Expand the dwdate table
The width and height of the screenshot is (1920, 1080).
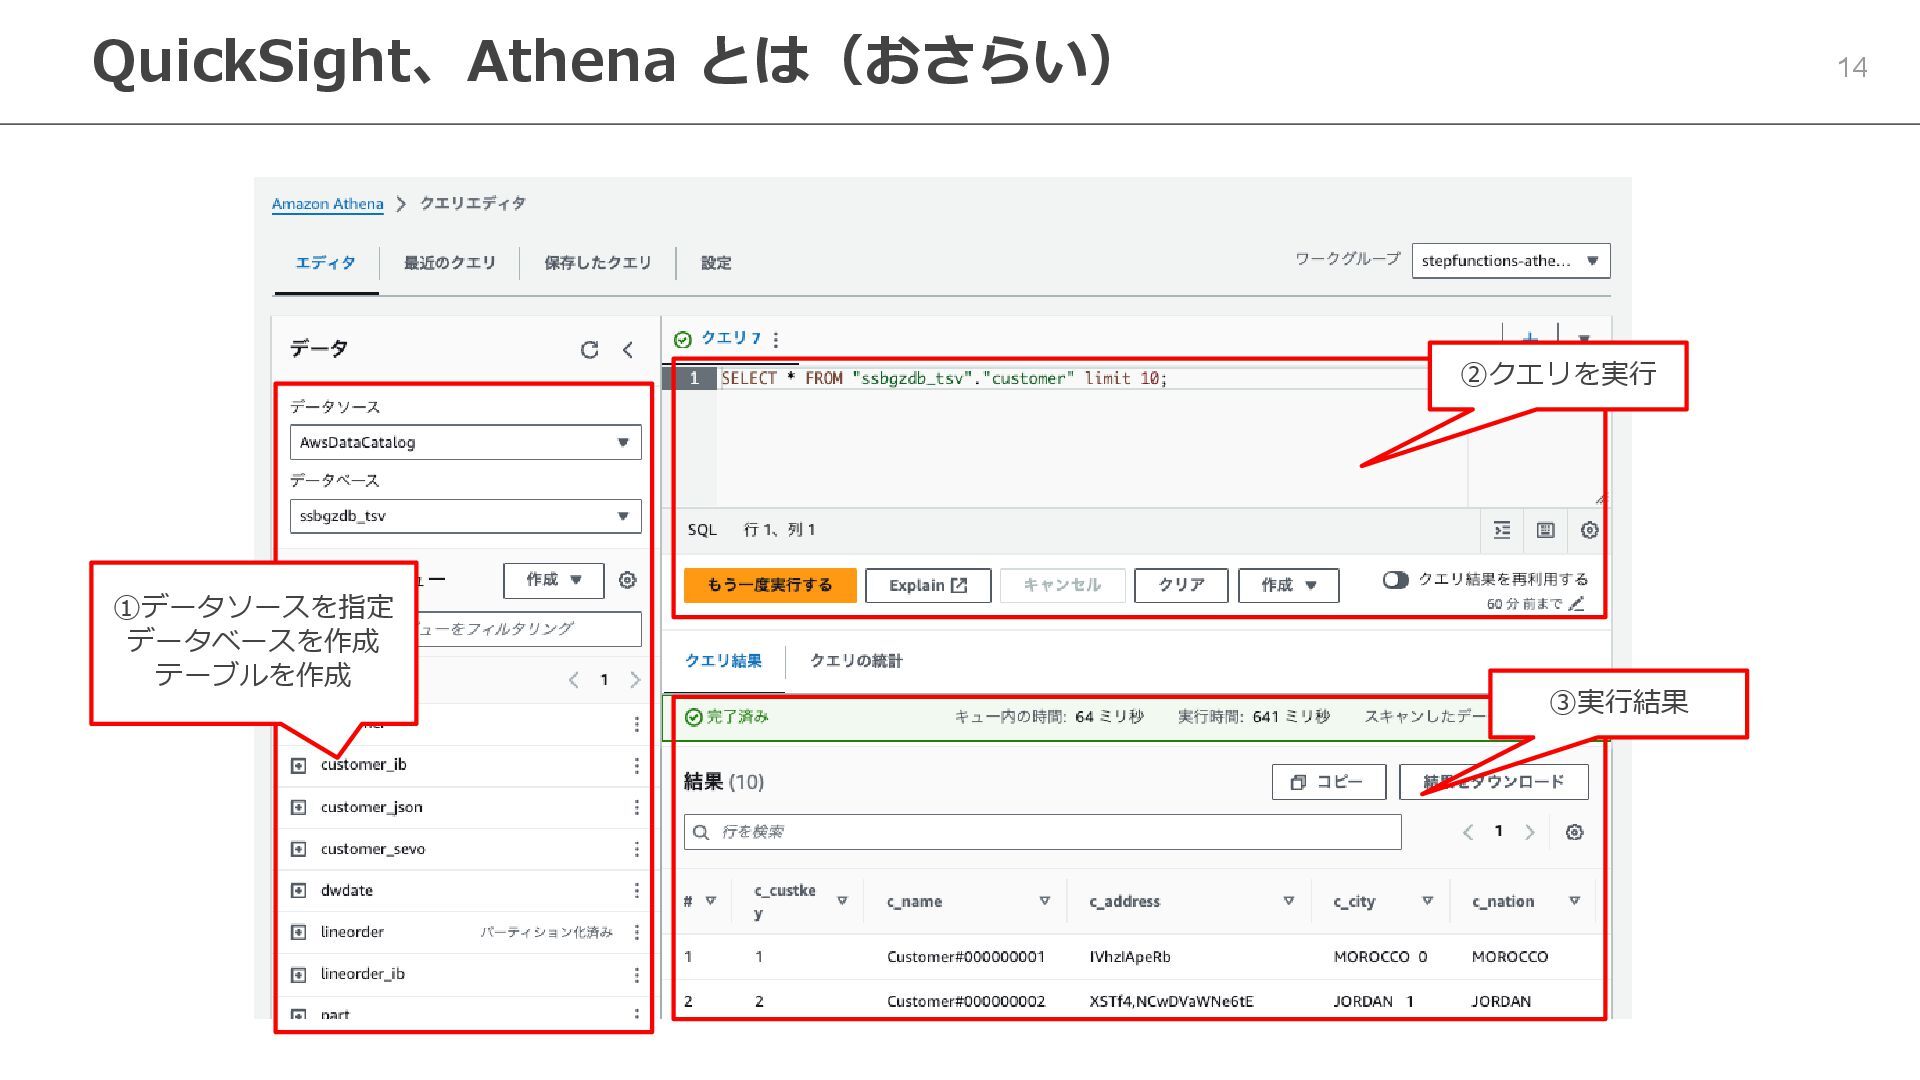(x=298, y=890)
